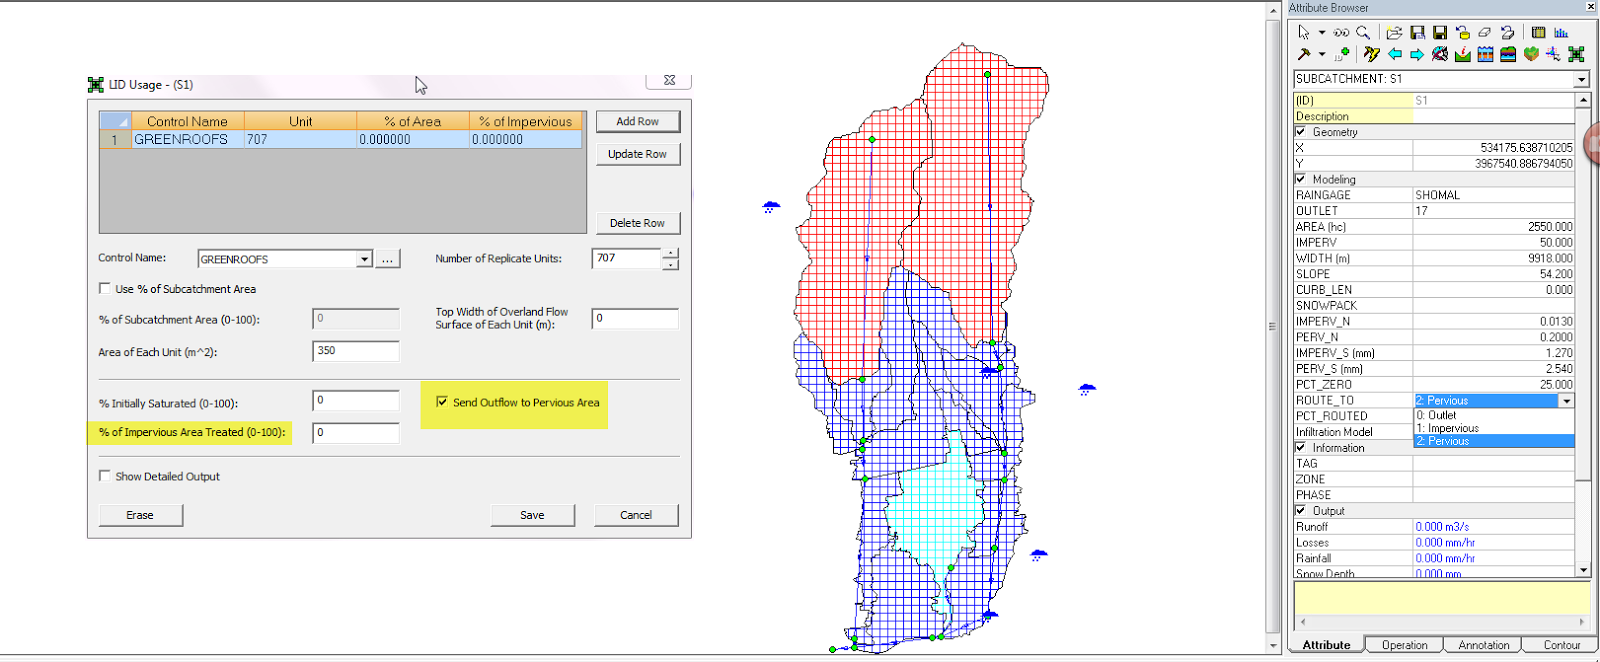
Task: Open the blue bar chart icon
Action: tap(1561, 33)
